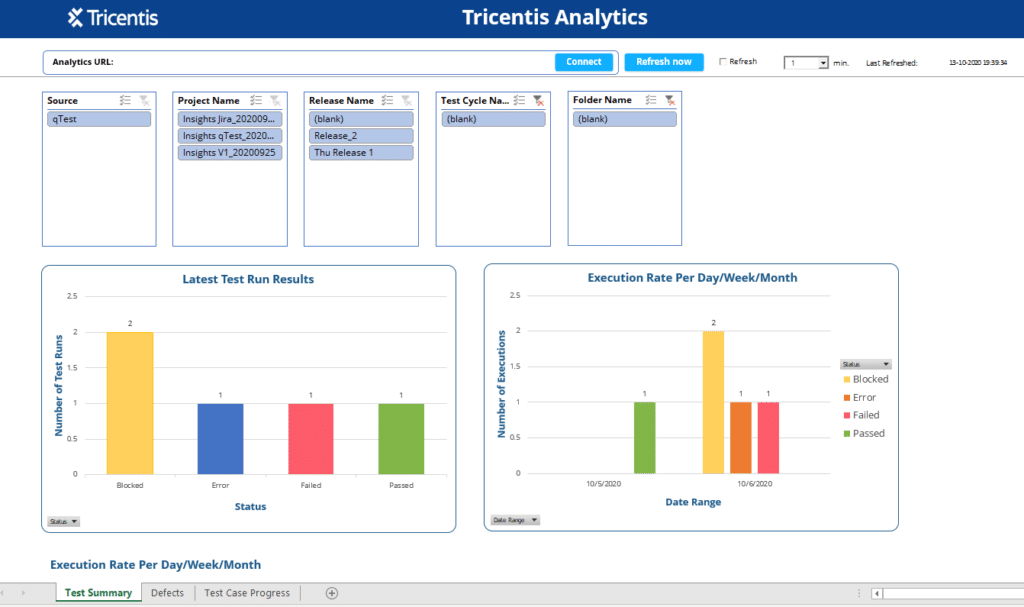Open Date Range dropdown in Execution Rate chart
The width and height of the screenshot is (1024, 607).
(x=515, y=520)
